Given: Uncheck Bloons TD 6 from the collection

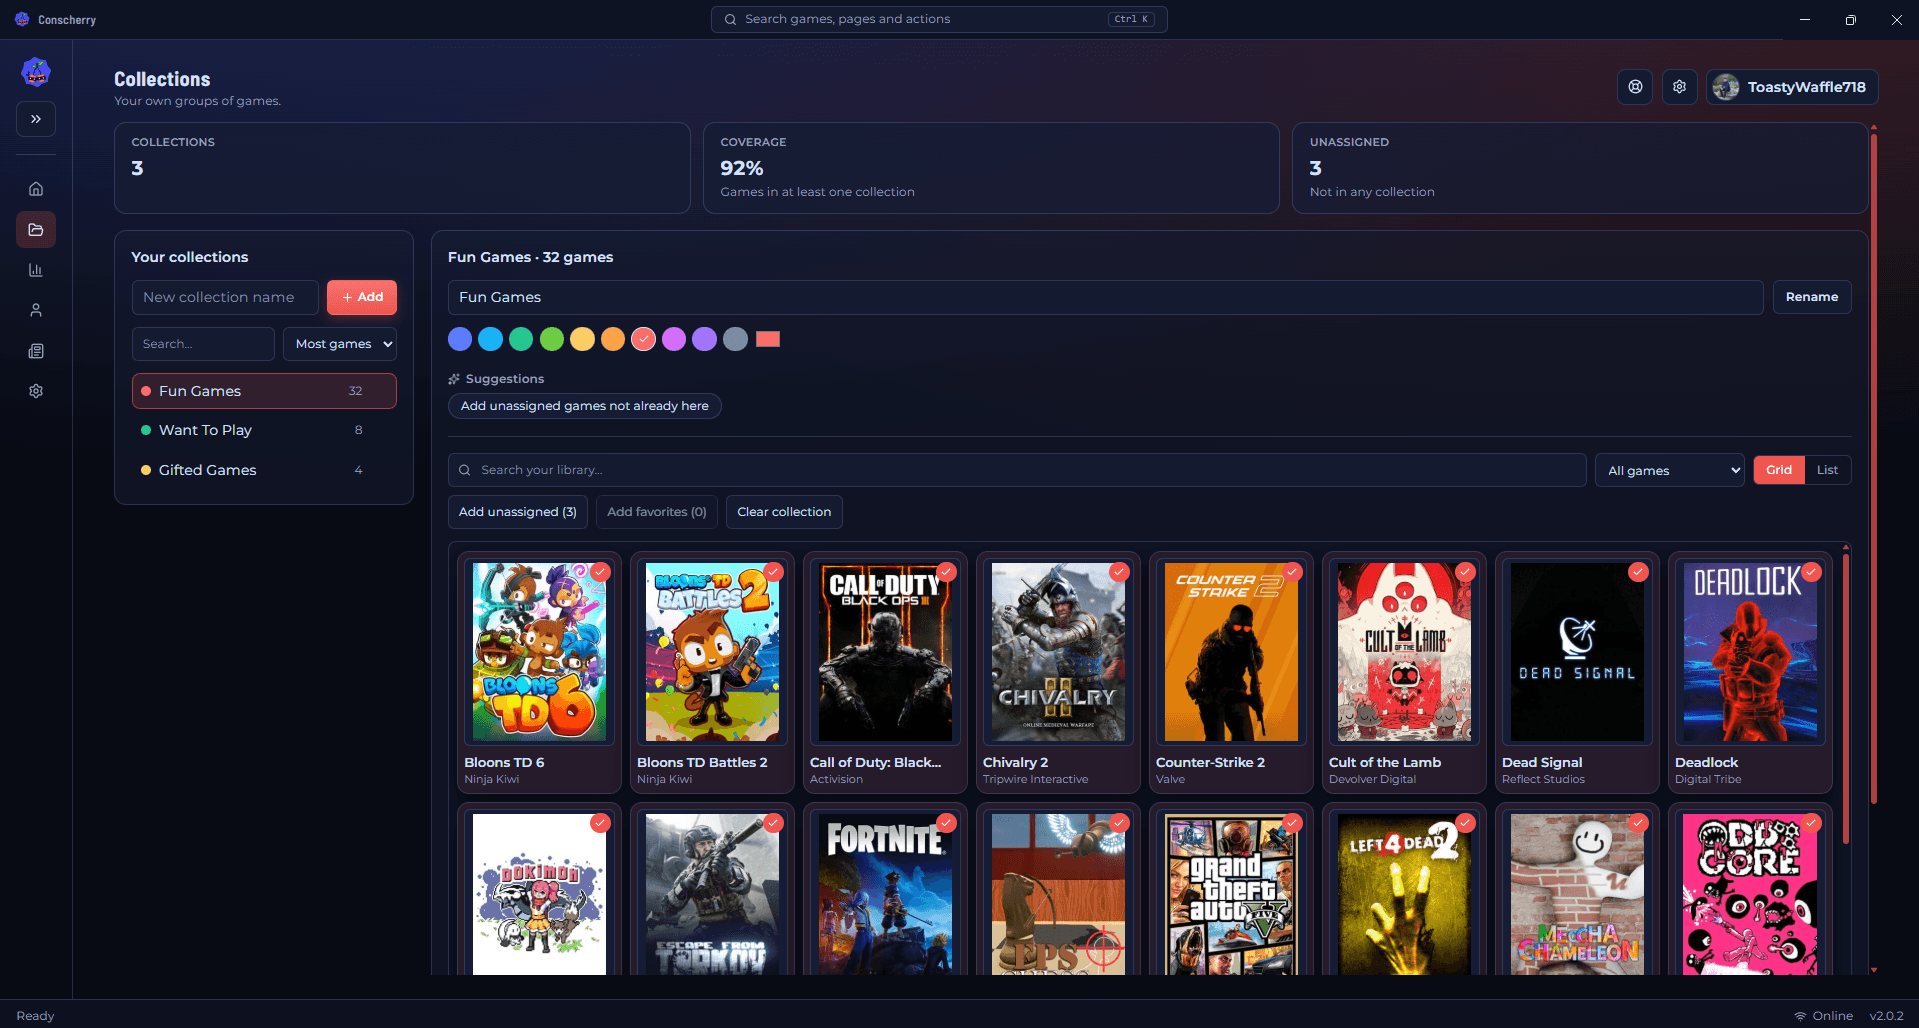Looking at the screenshot, I should click(600, 572).
